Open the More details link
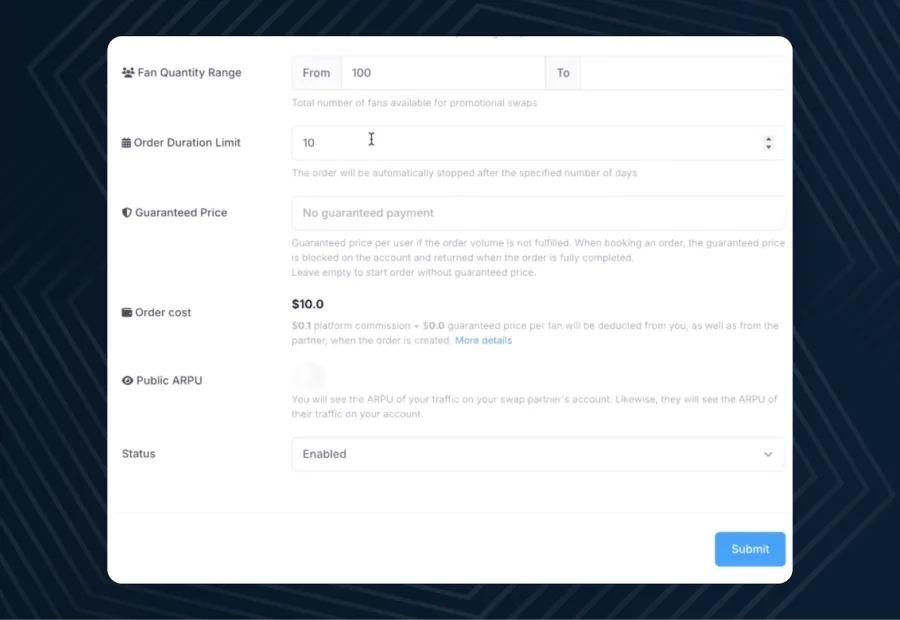The height and width of the screenshot is (620, 900). 483,341
